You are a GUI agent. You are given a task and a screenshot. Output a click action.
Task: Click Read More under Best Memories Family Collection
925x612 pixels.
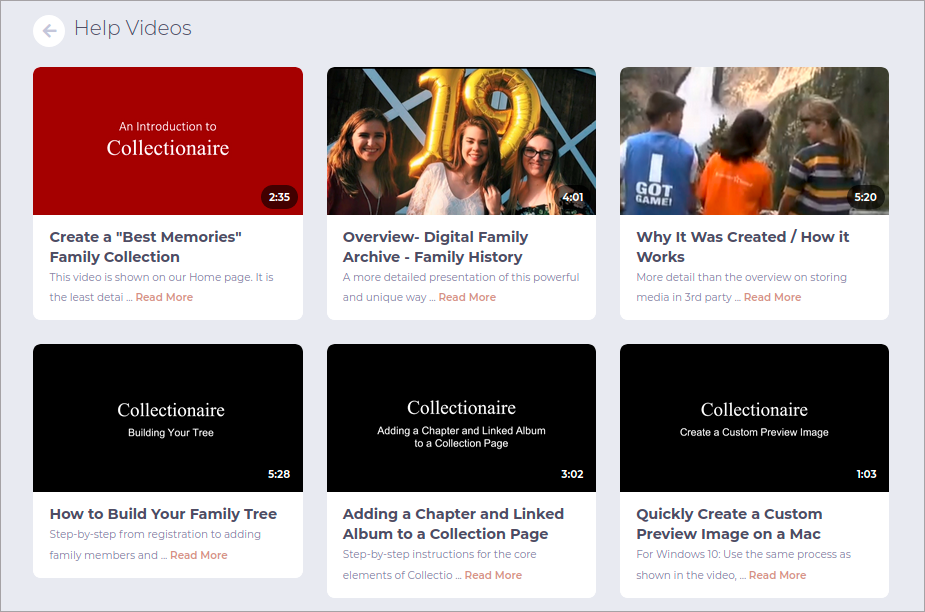[x=164, y=297]
